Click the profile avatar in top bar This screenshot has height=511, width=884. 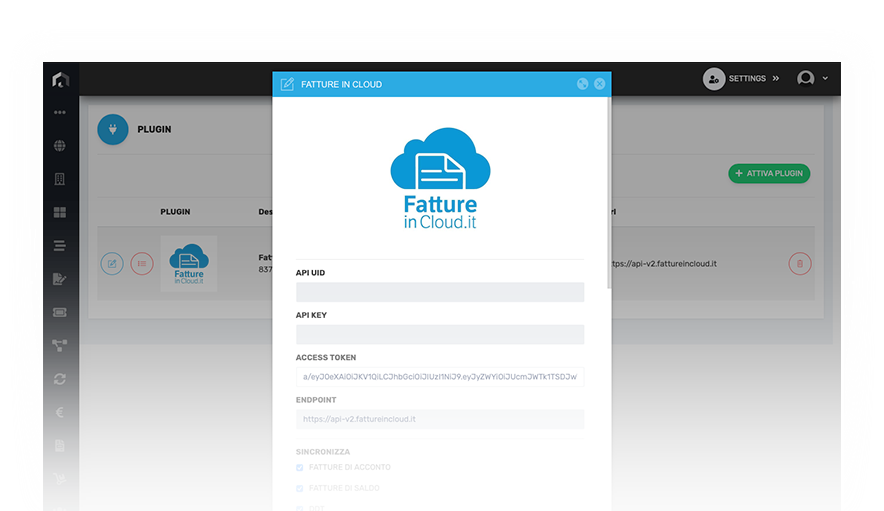coord(806,78)
